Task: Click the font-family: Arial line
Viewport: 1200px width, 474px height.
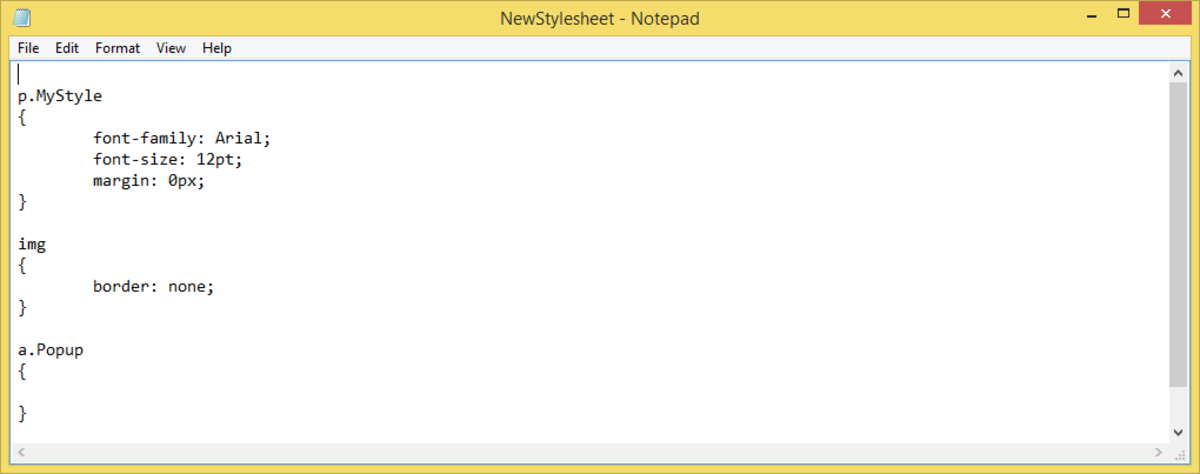Action: 181,139
